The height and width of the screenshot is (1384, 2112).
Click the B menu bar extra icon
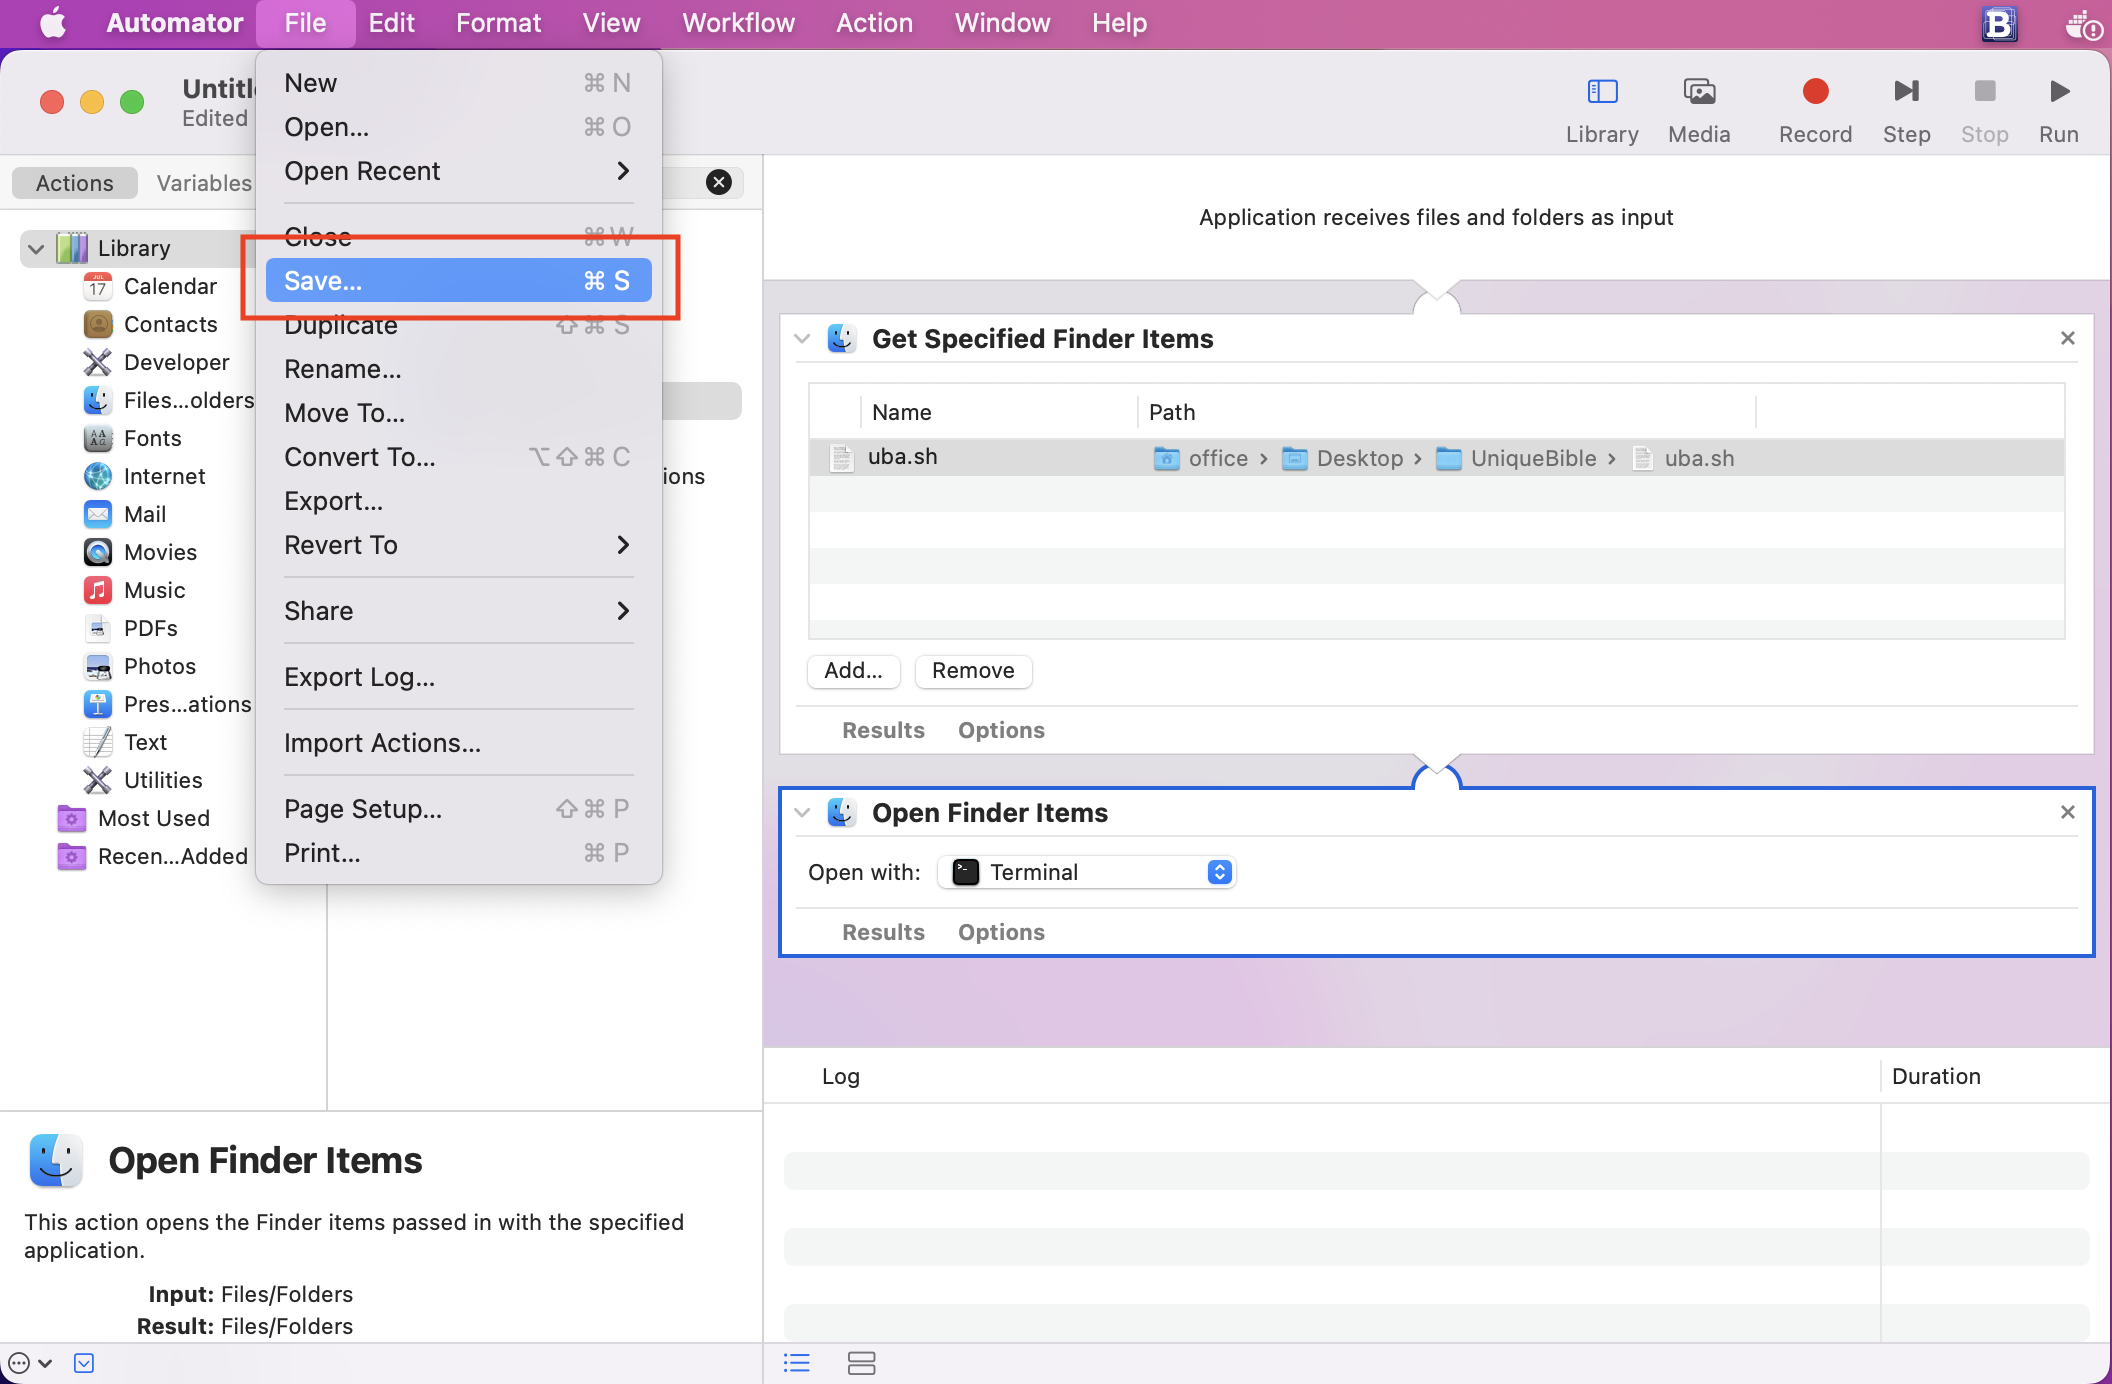point(1999,23)
